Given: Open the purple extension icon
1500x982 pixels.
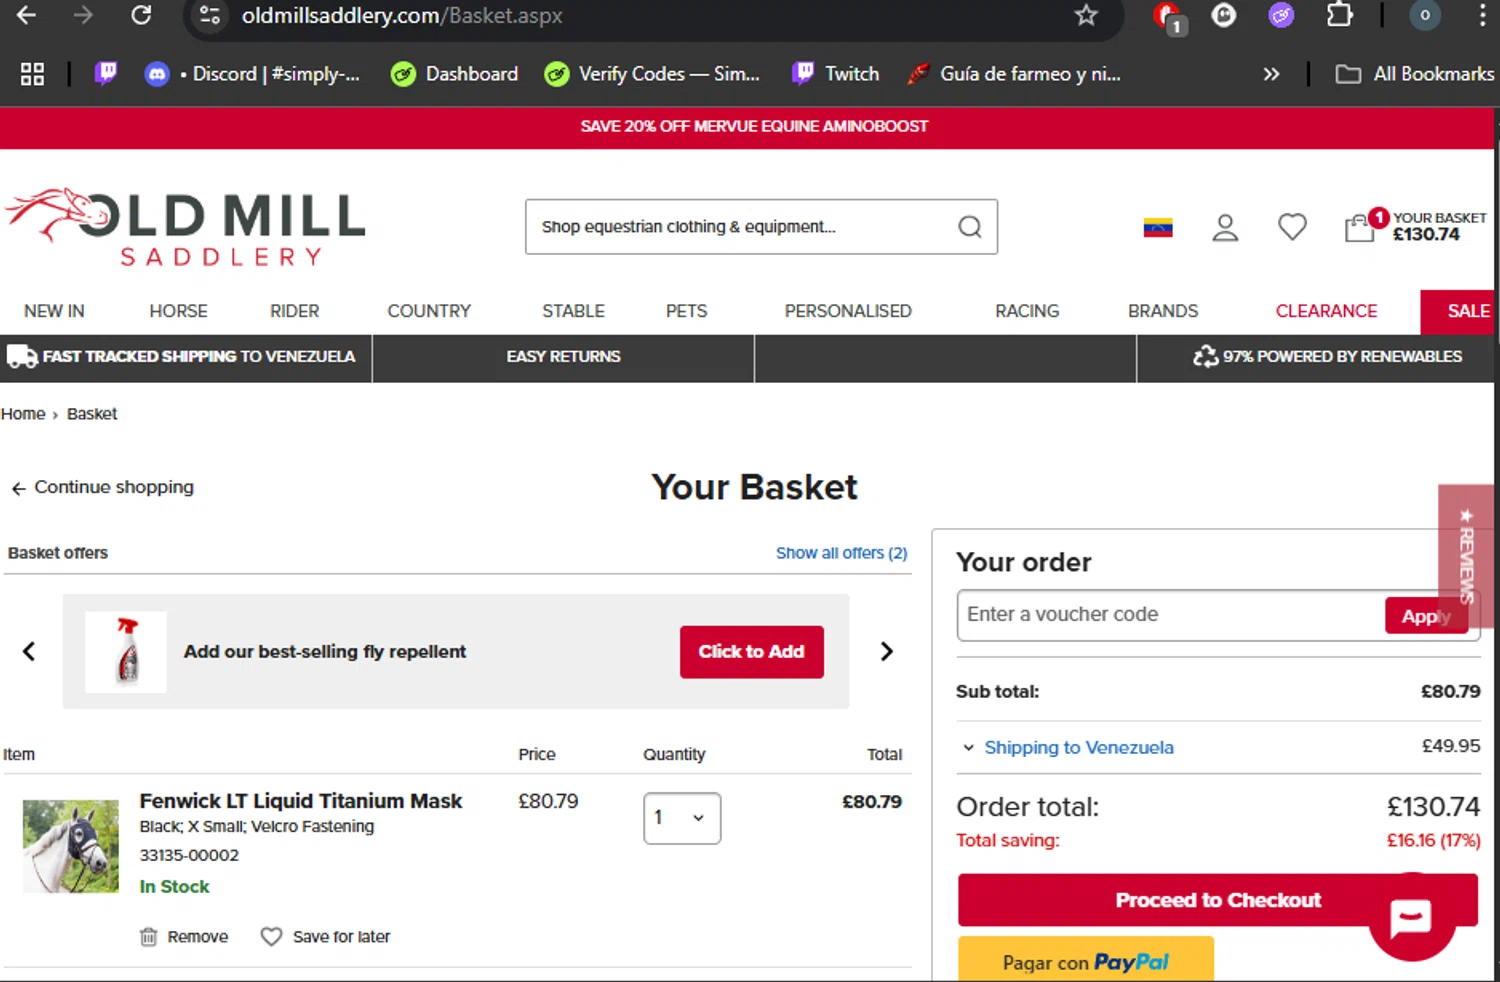Looking at the screenshot, I should [x=1281, y=15].
